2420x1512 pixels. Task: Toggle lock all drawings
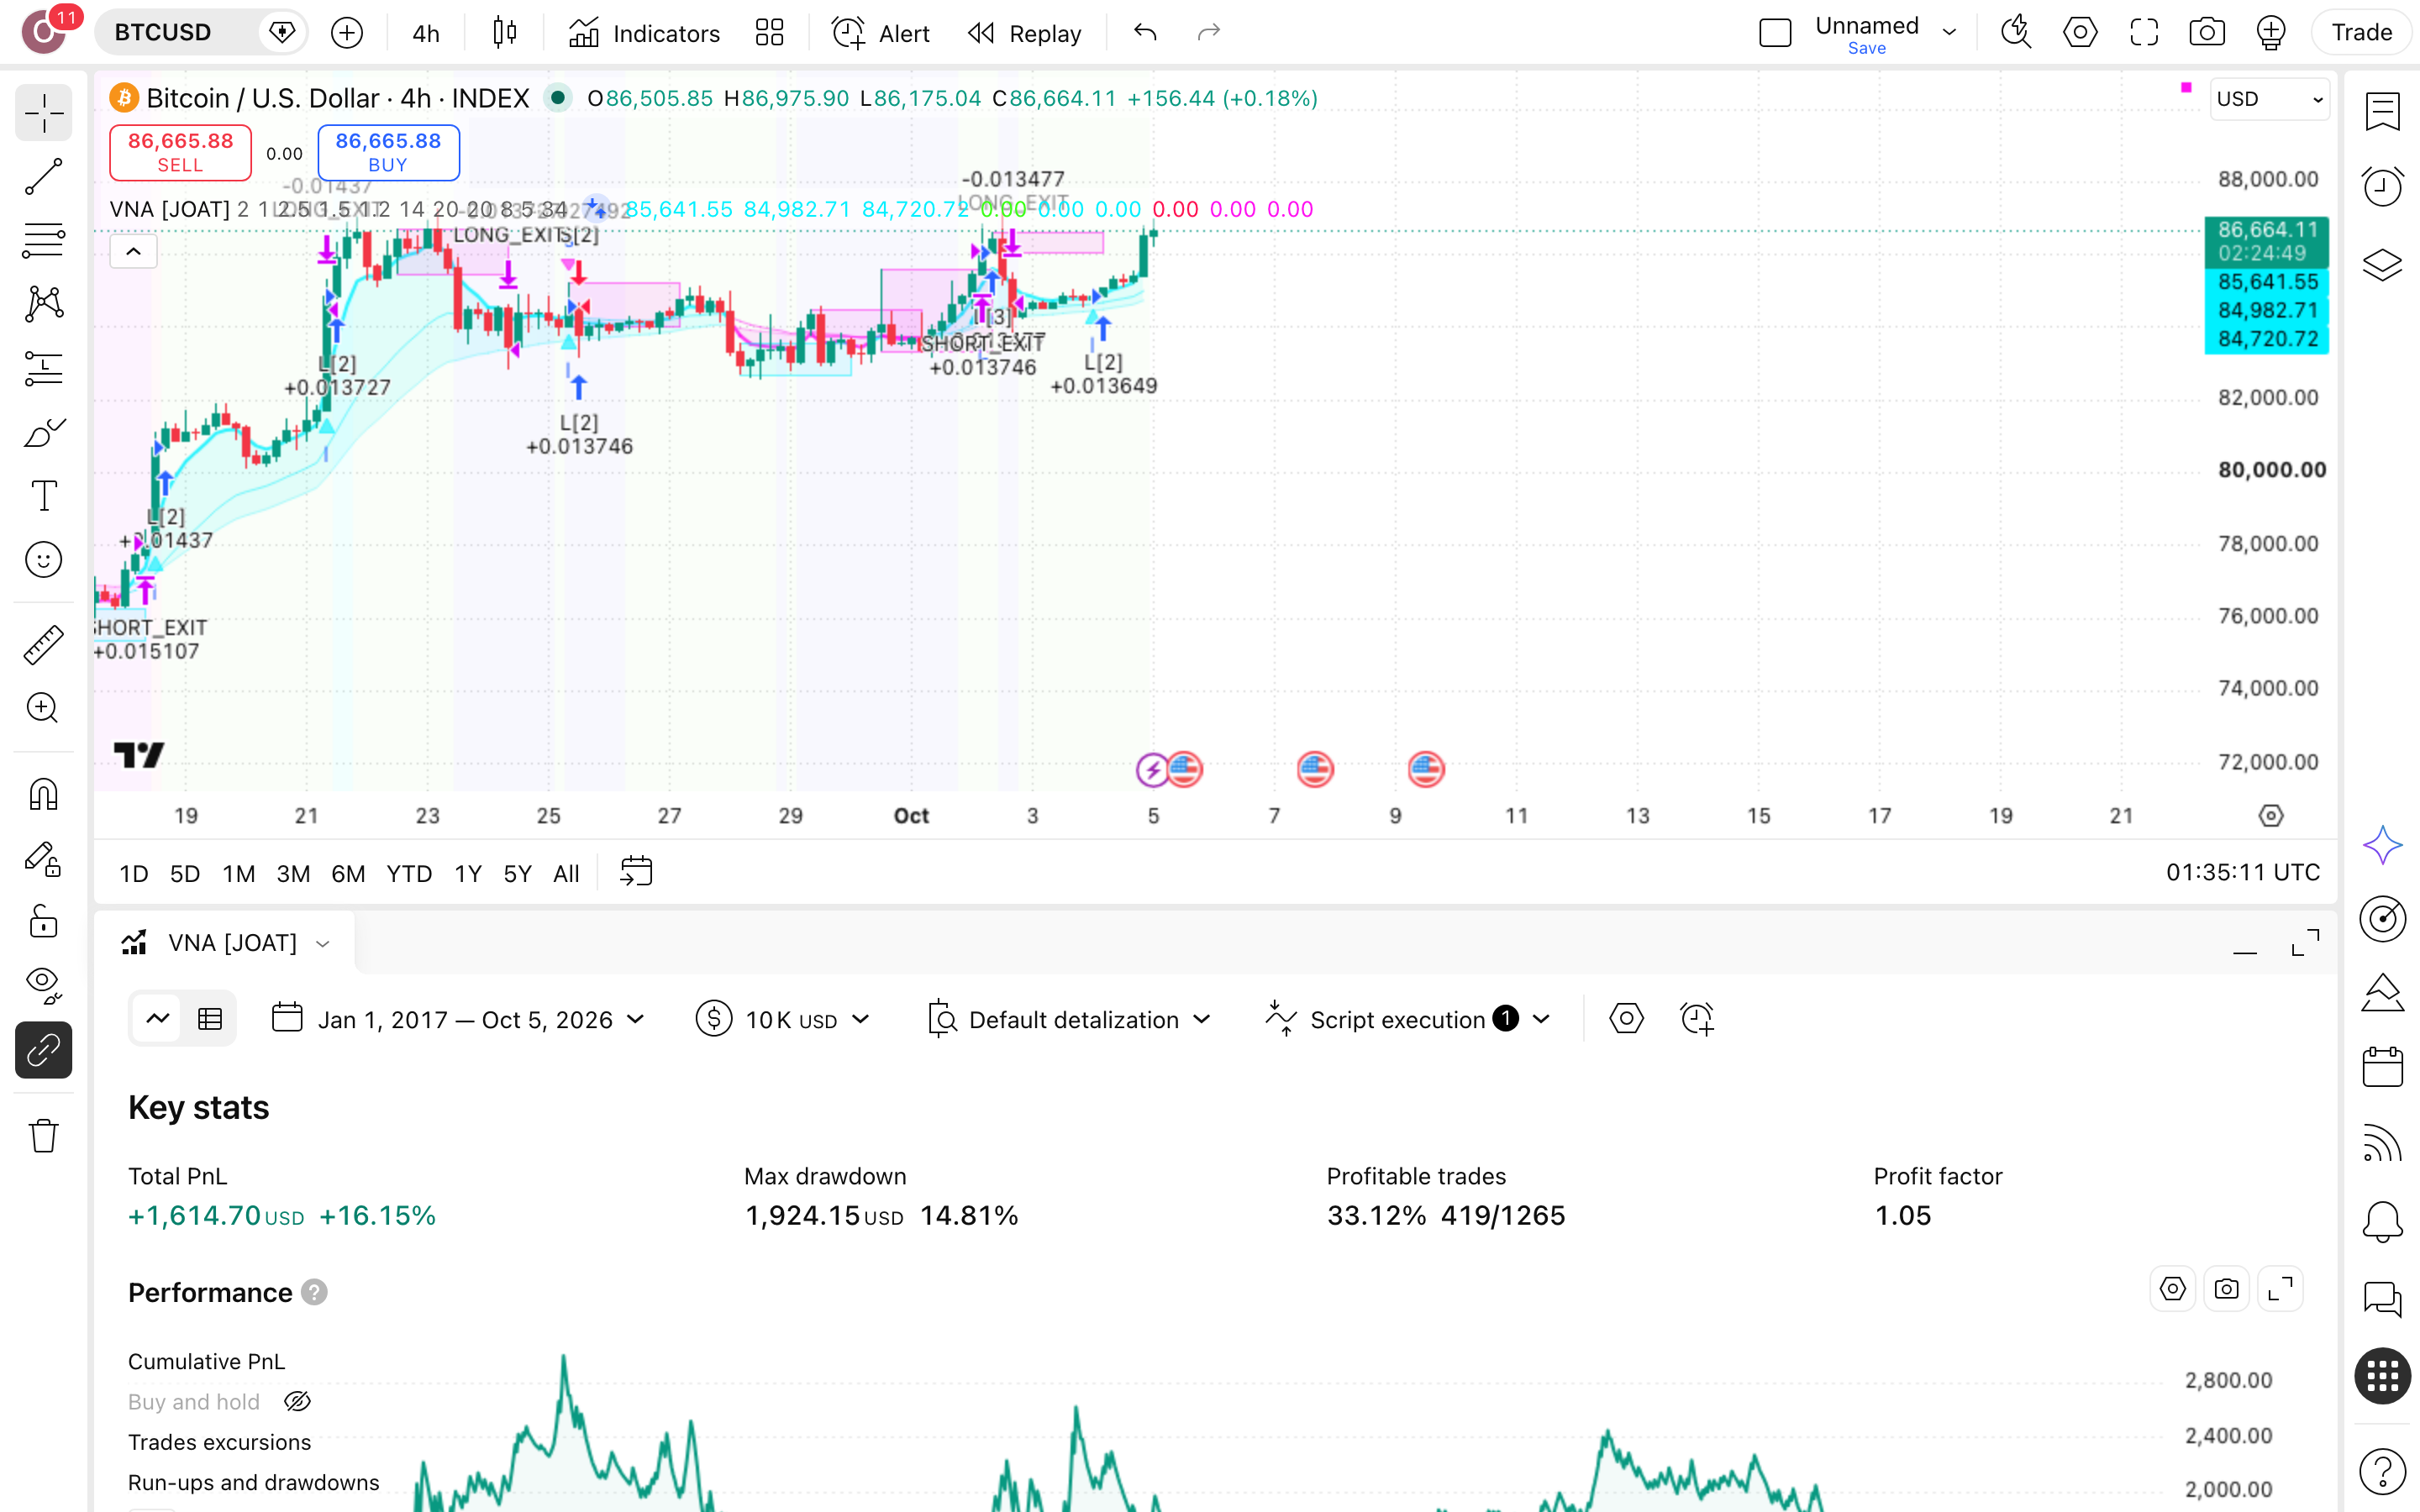43,922
